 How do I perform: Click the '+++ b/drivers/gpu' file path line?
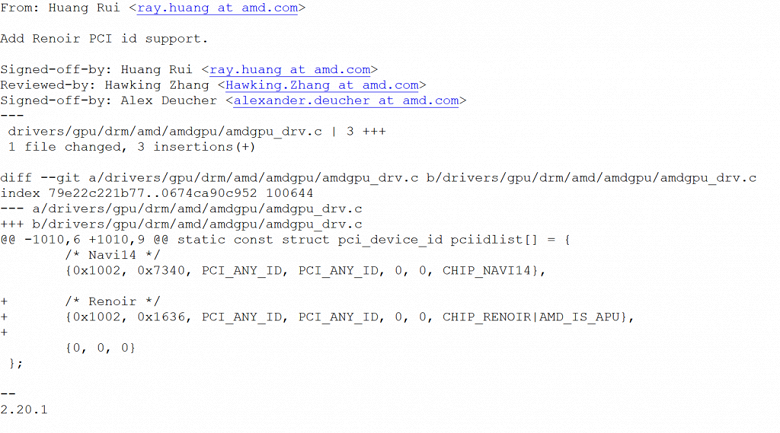(x=181, y=224)
